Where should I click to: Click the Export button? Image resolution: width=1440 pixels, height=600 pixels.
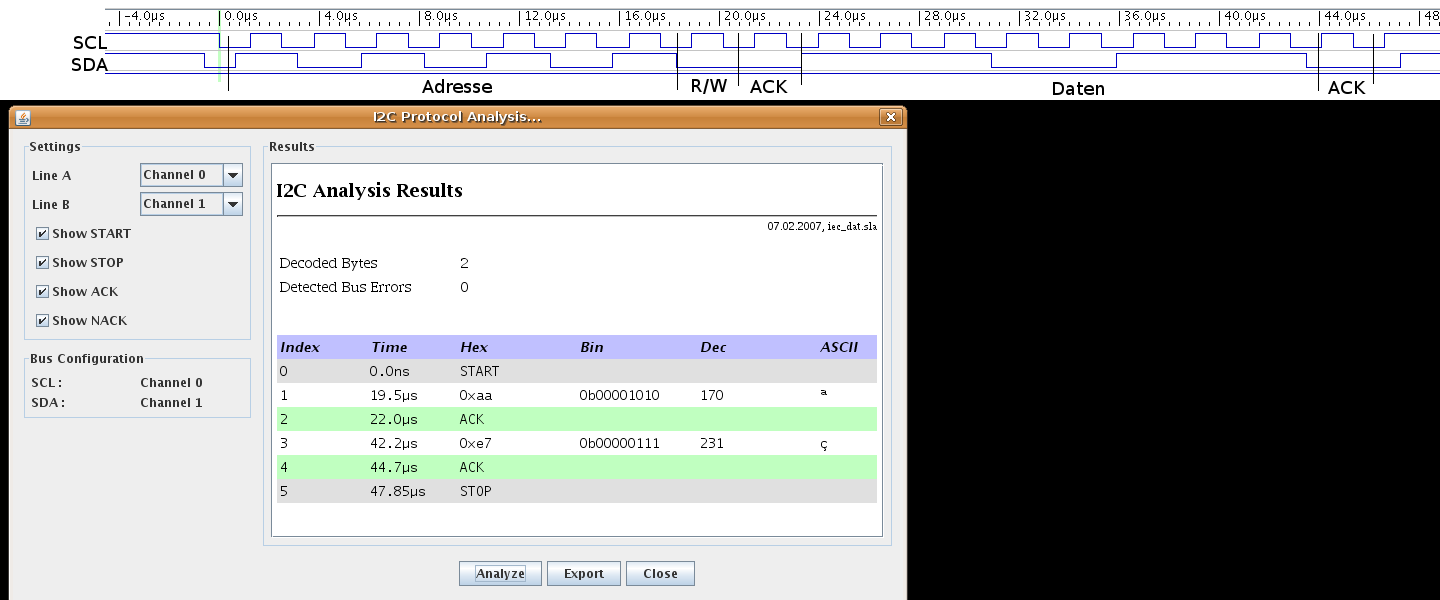(x=583, y=574)
